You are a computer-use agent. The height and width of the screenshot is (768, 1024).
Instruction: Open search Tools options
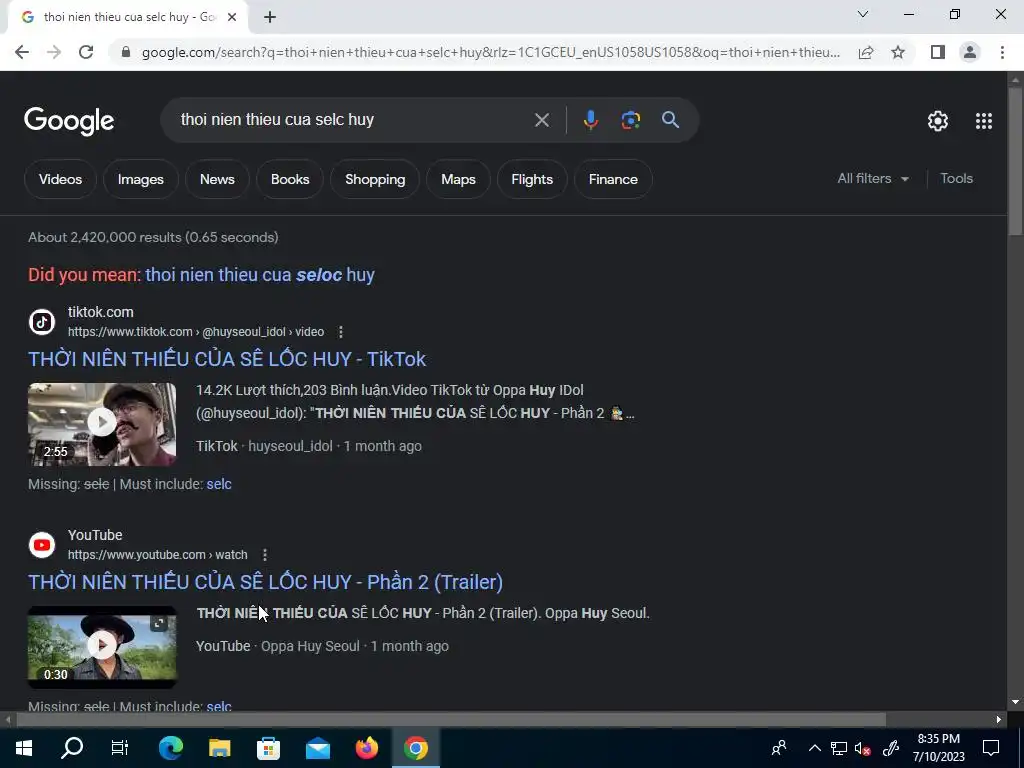[x=956, y=178]
